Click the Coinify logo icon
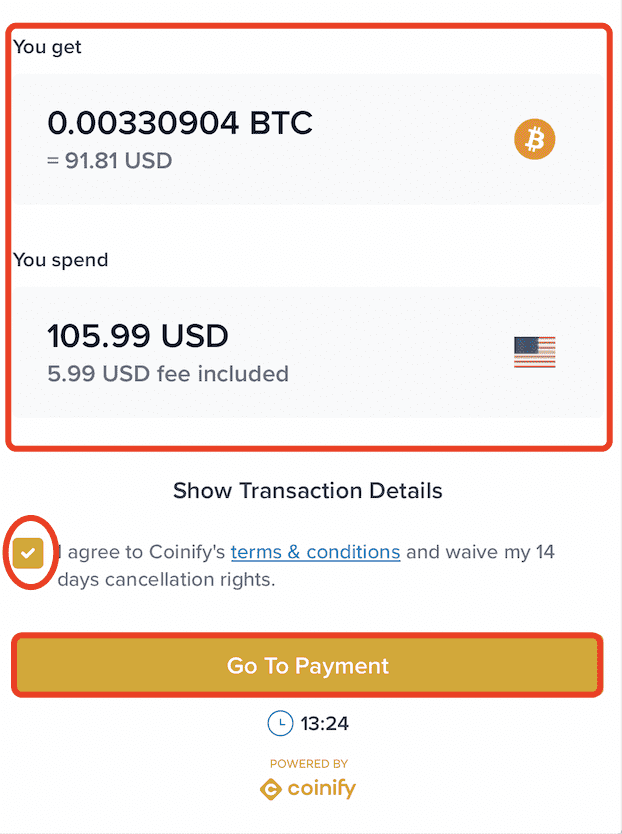The image size is (622, 834). click(x=271, y=789)
